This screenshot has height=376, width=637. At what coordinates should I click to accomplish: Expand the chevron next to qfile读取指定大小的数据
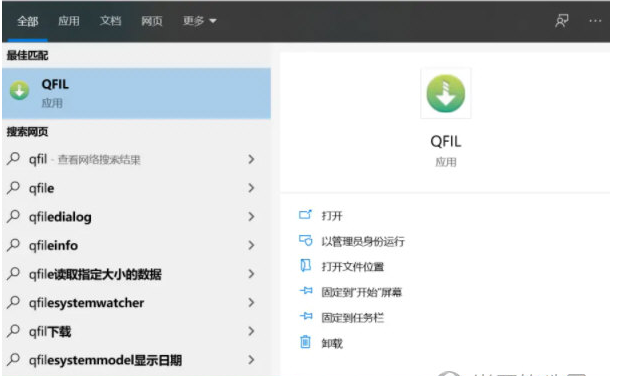pos(251,274)
